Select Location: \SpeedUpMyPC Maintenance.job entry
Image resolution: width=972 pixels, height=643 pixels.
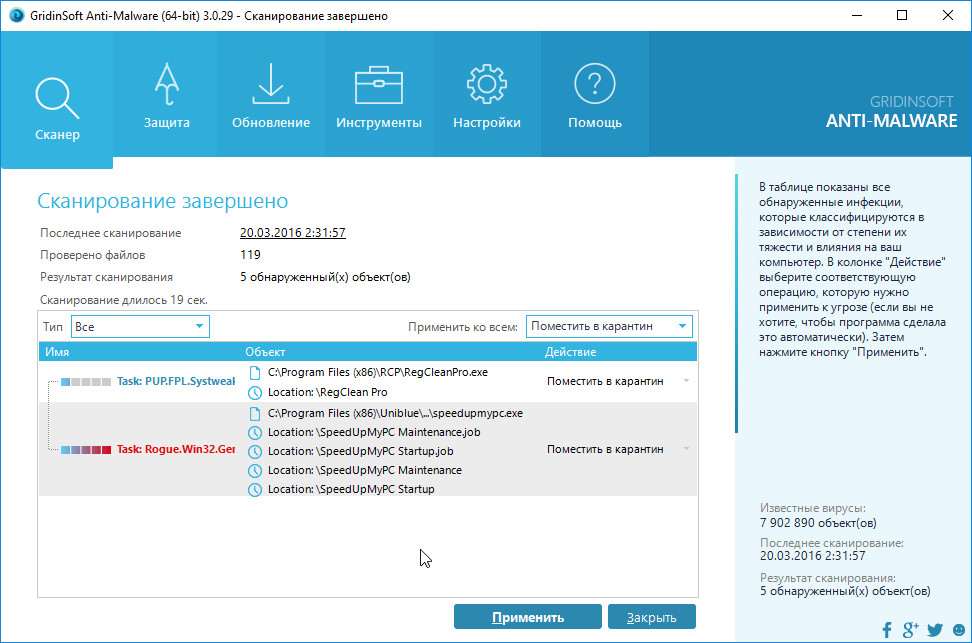(x=374, y=433)
